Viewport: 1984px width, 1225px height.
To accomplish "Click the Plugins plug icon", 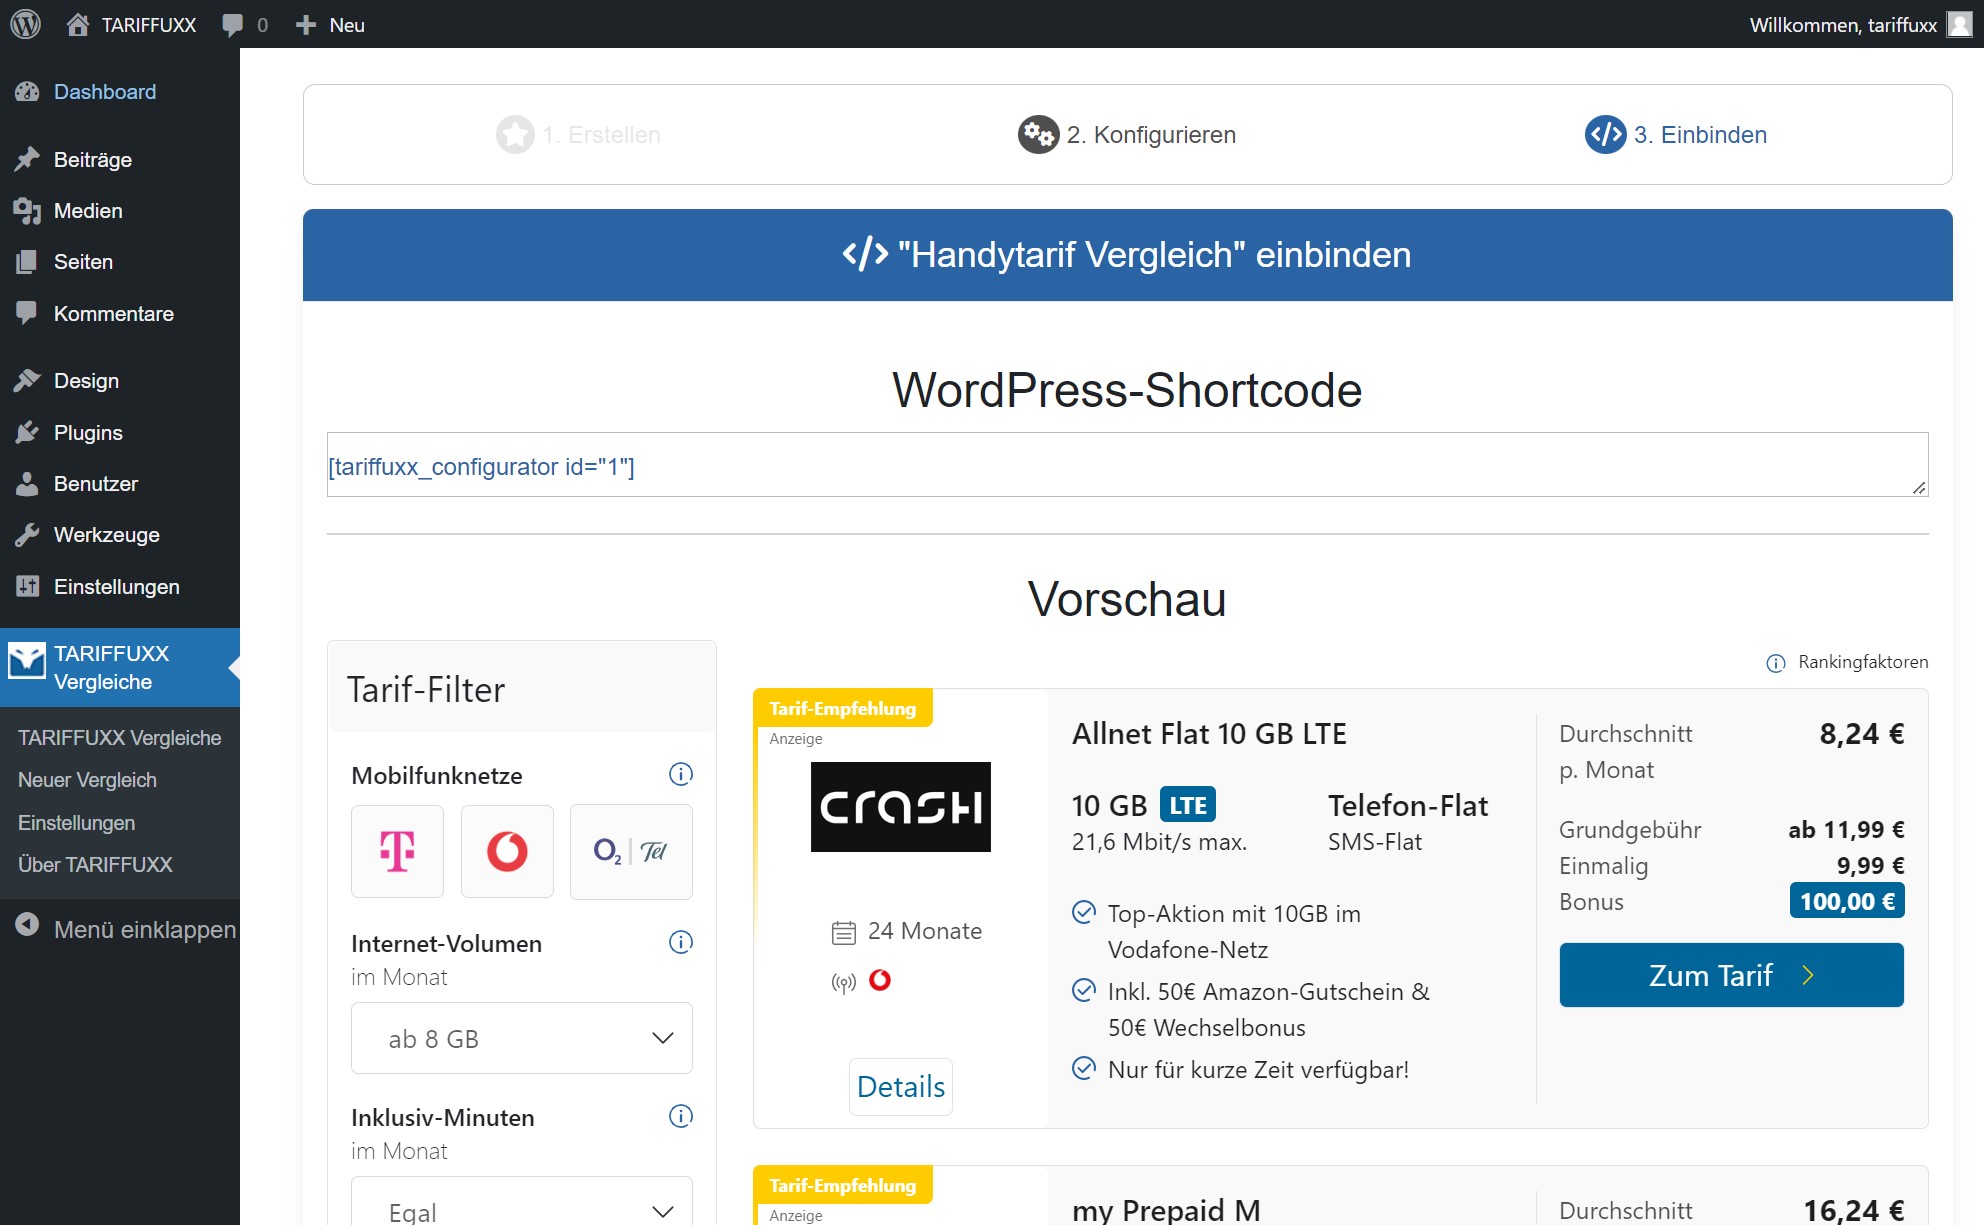I will (x=27, y=432).
